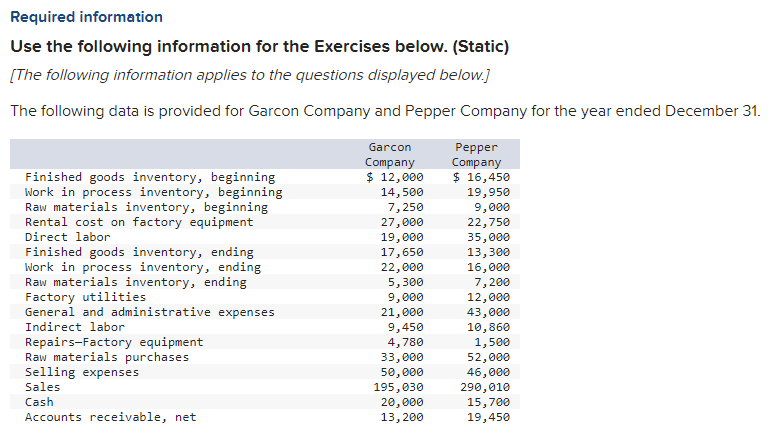Click the 'Raw materials inventory, ending' label
This screenshot has width=769, height=436.
tap(136, 282)
